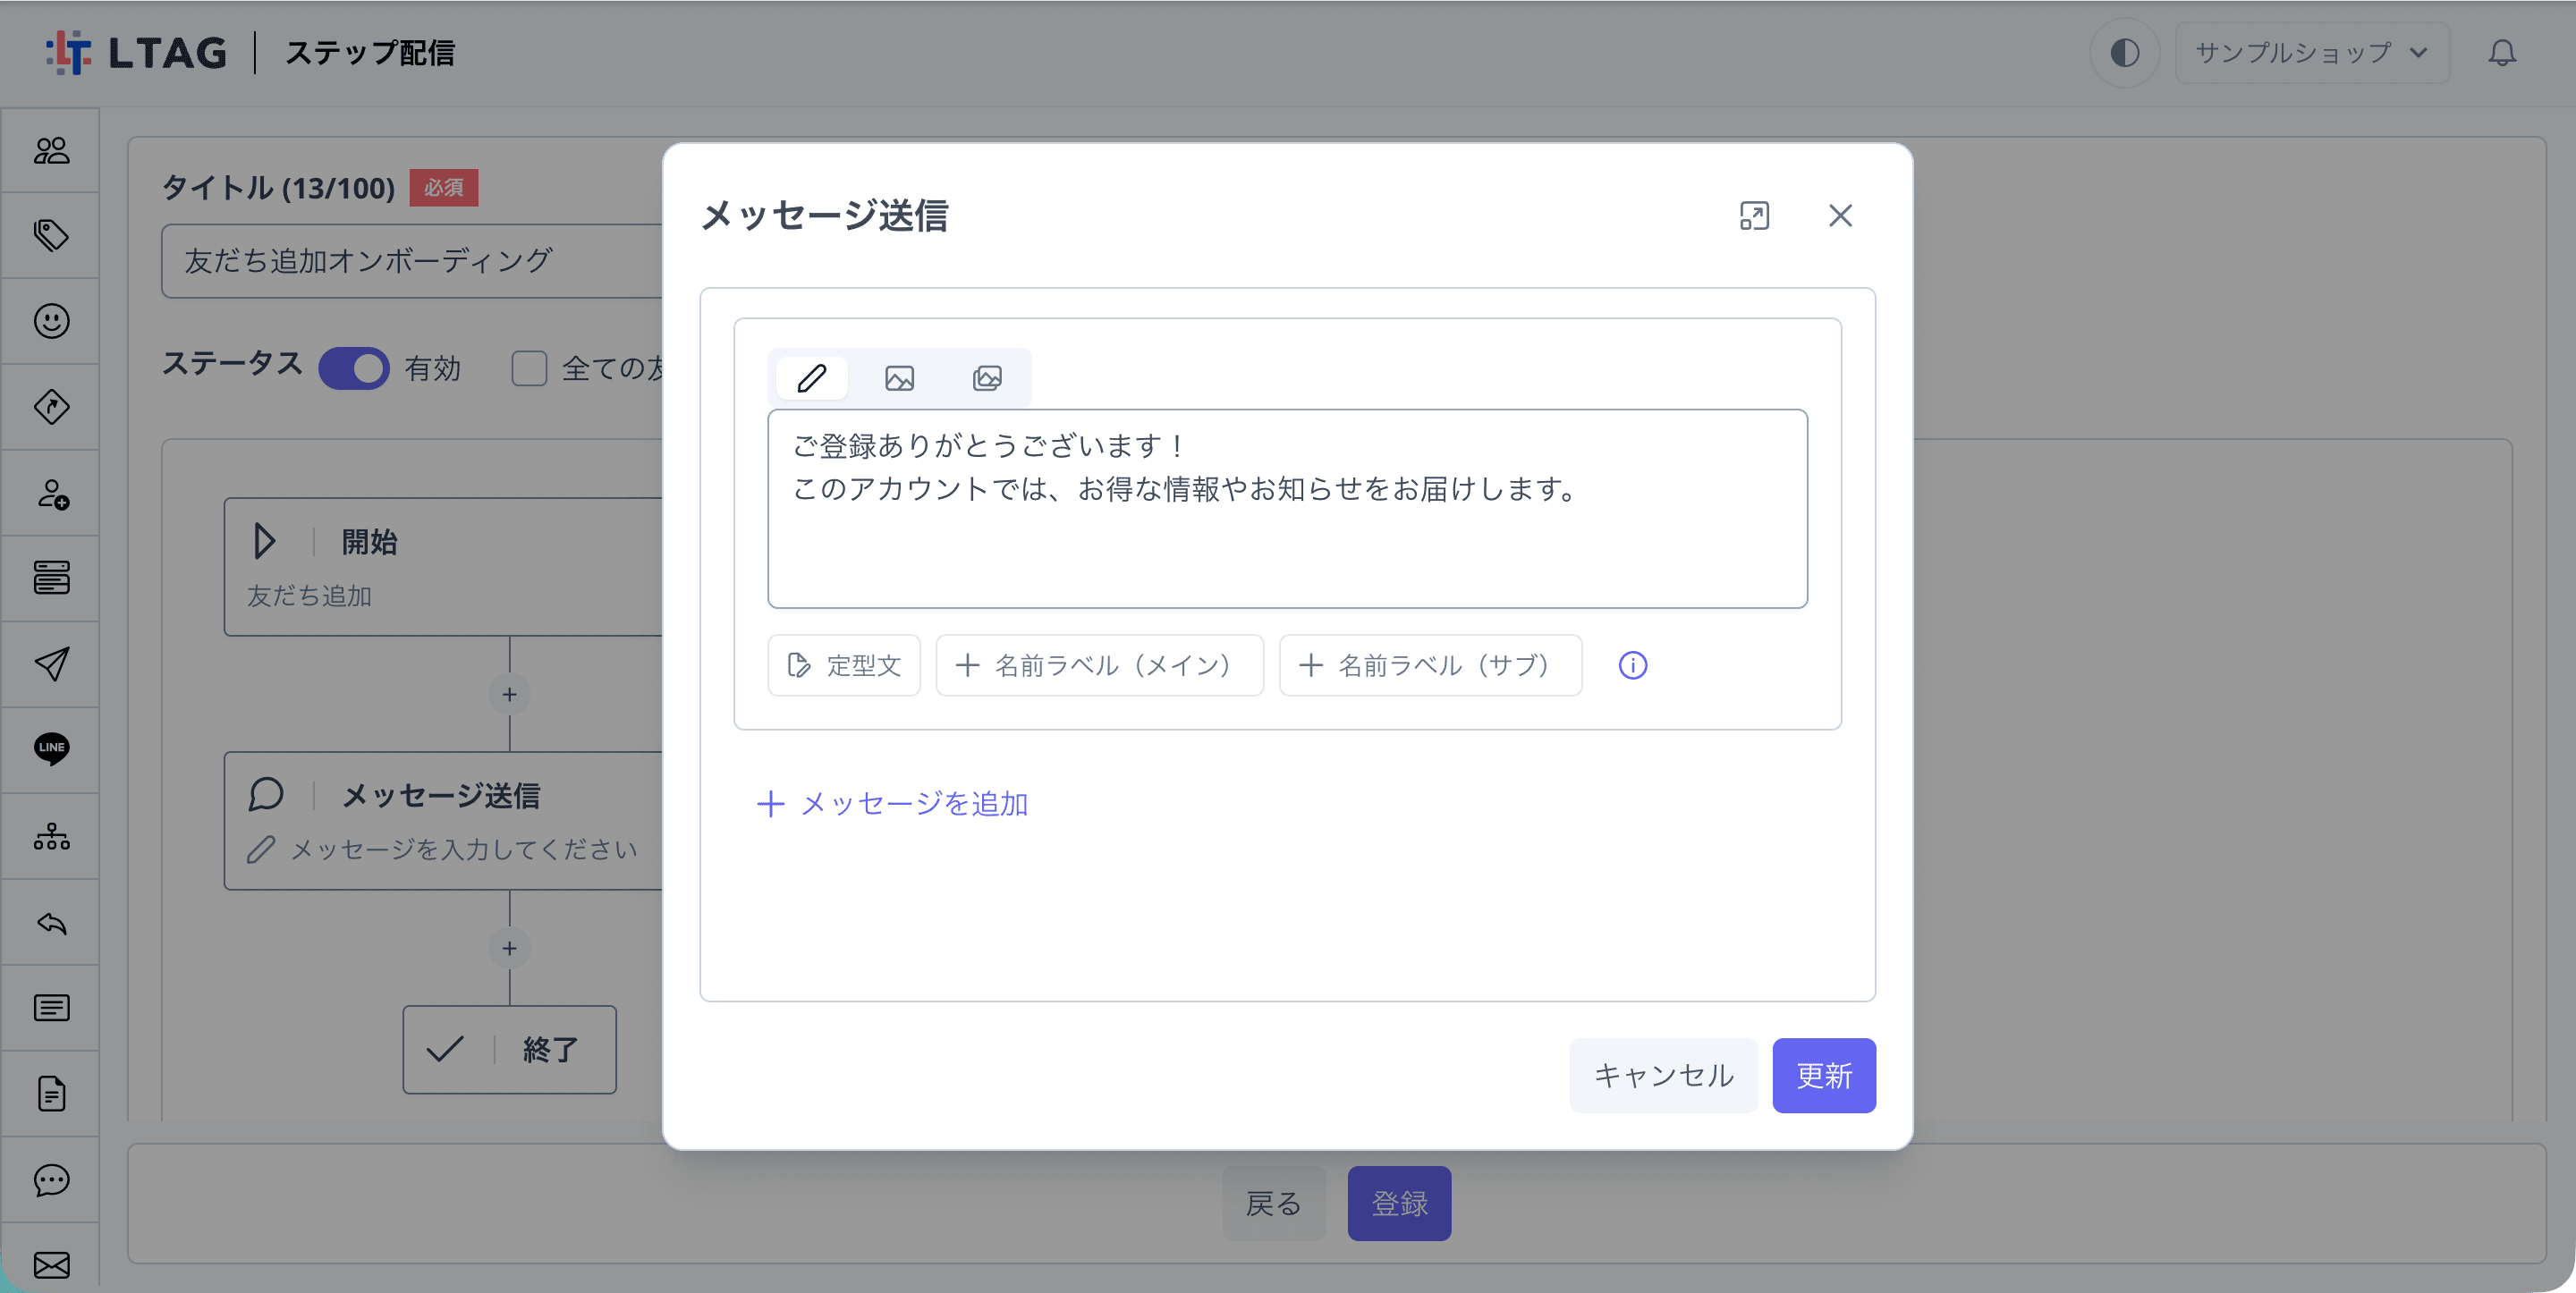Click the 登録 button

(1399, 1203)
